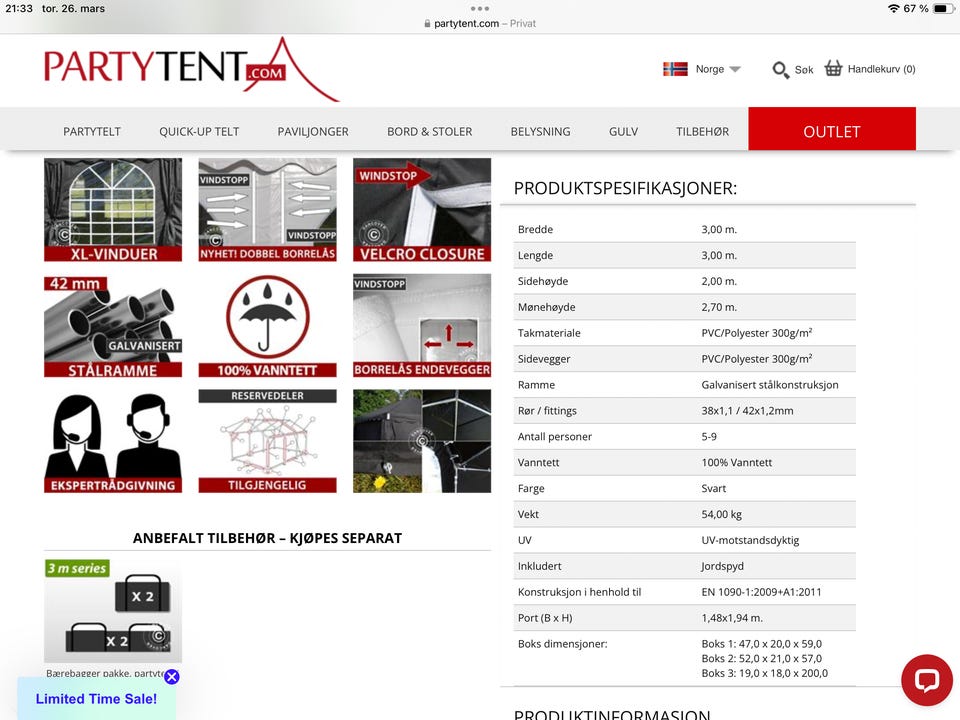Image resolution: width=960 pixels, height=720 pixels.
Task: Click the Søk search link
Action: click(804, 70)
